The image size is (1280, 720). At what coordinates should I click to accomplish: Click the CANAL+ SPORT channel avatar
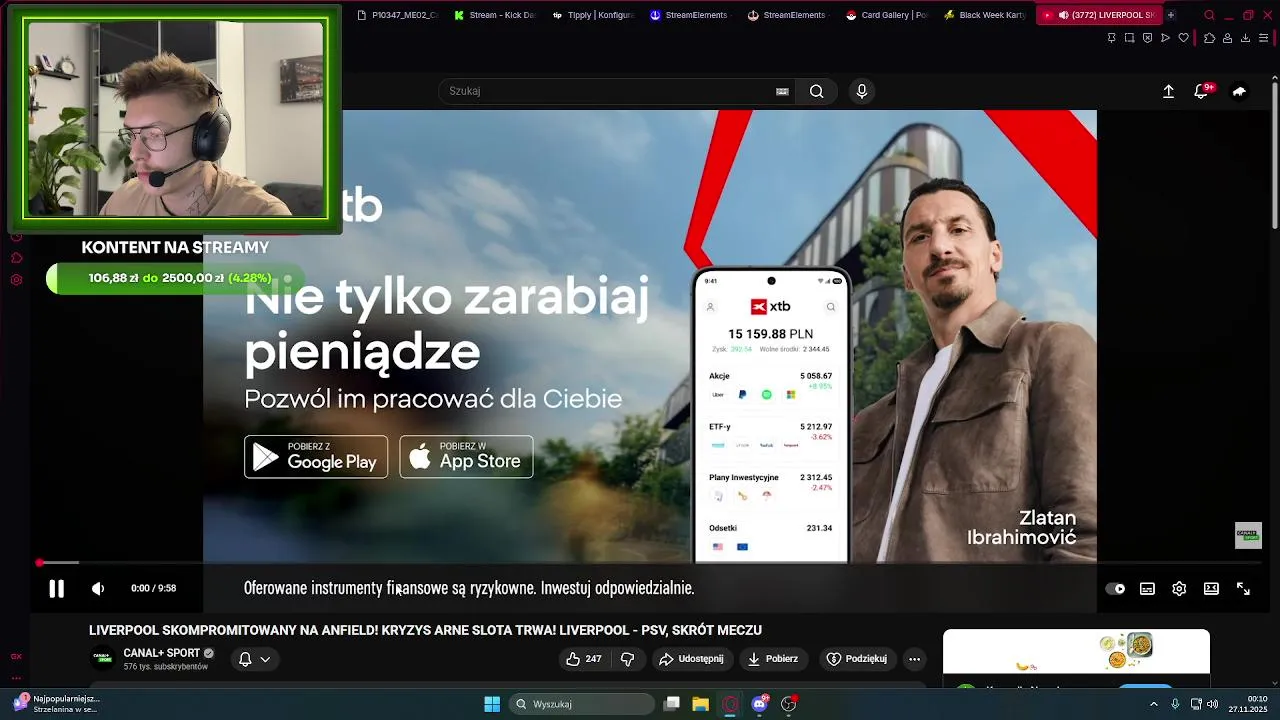(x=102, y=658)
